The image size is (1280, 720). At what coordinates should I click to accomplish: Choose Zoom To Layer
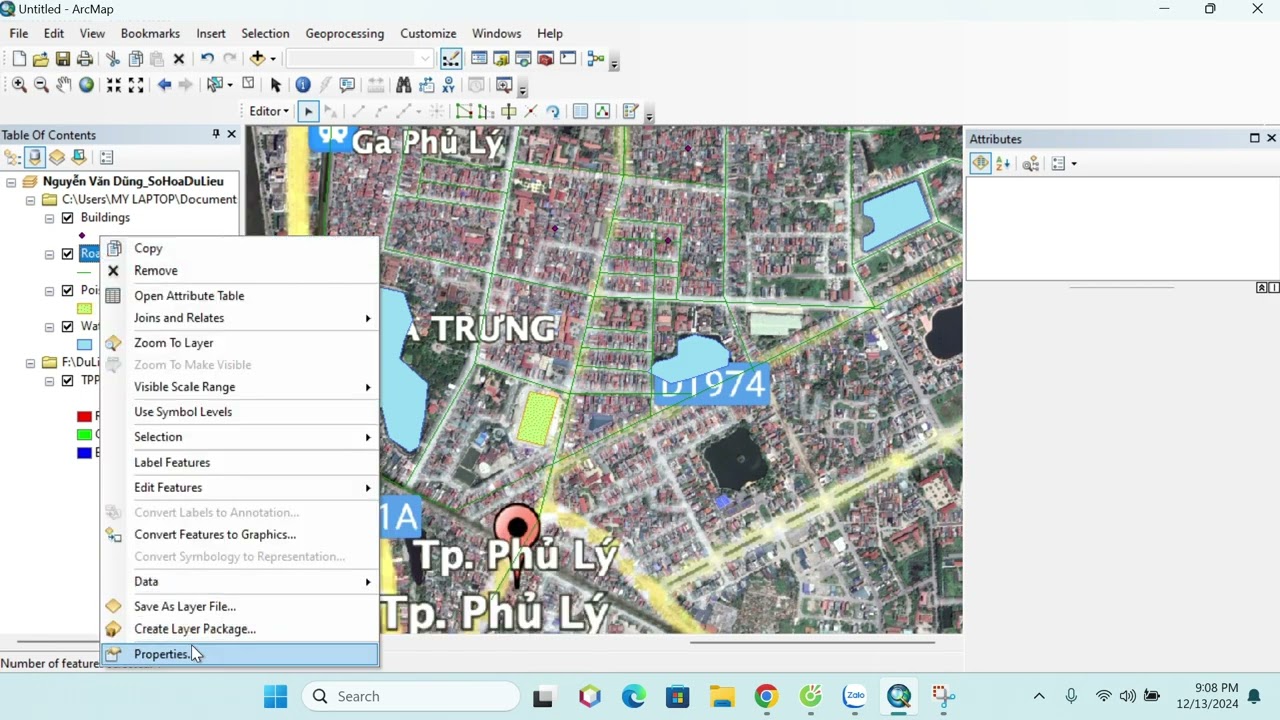click(x=240, y=343)
